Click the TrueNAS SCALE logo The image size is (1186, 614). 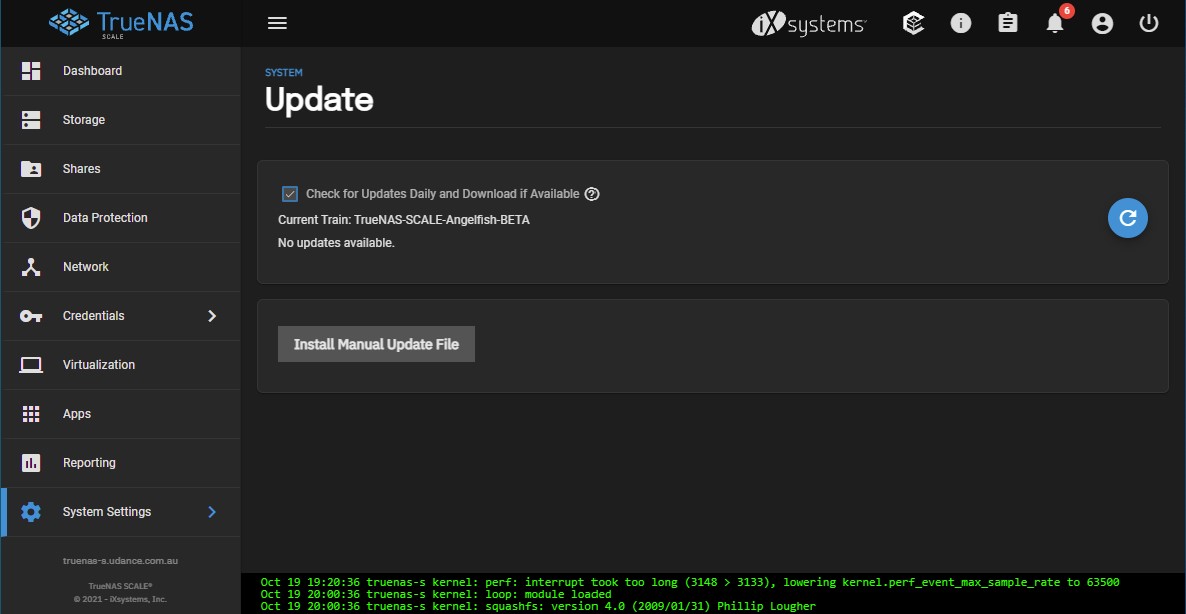click(121, 23)
